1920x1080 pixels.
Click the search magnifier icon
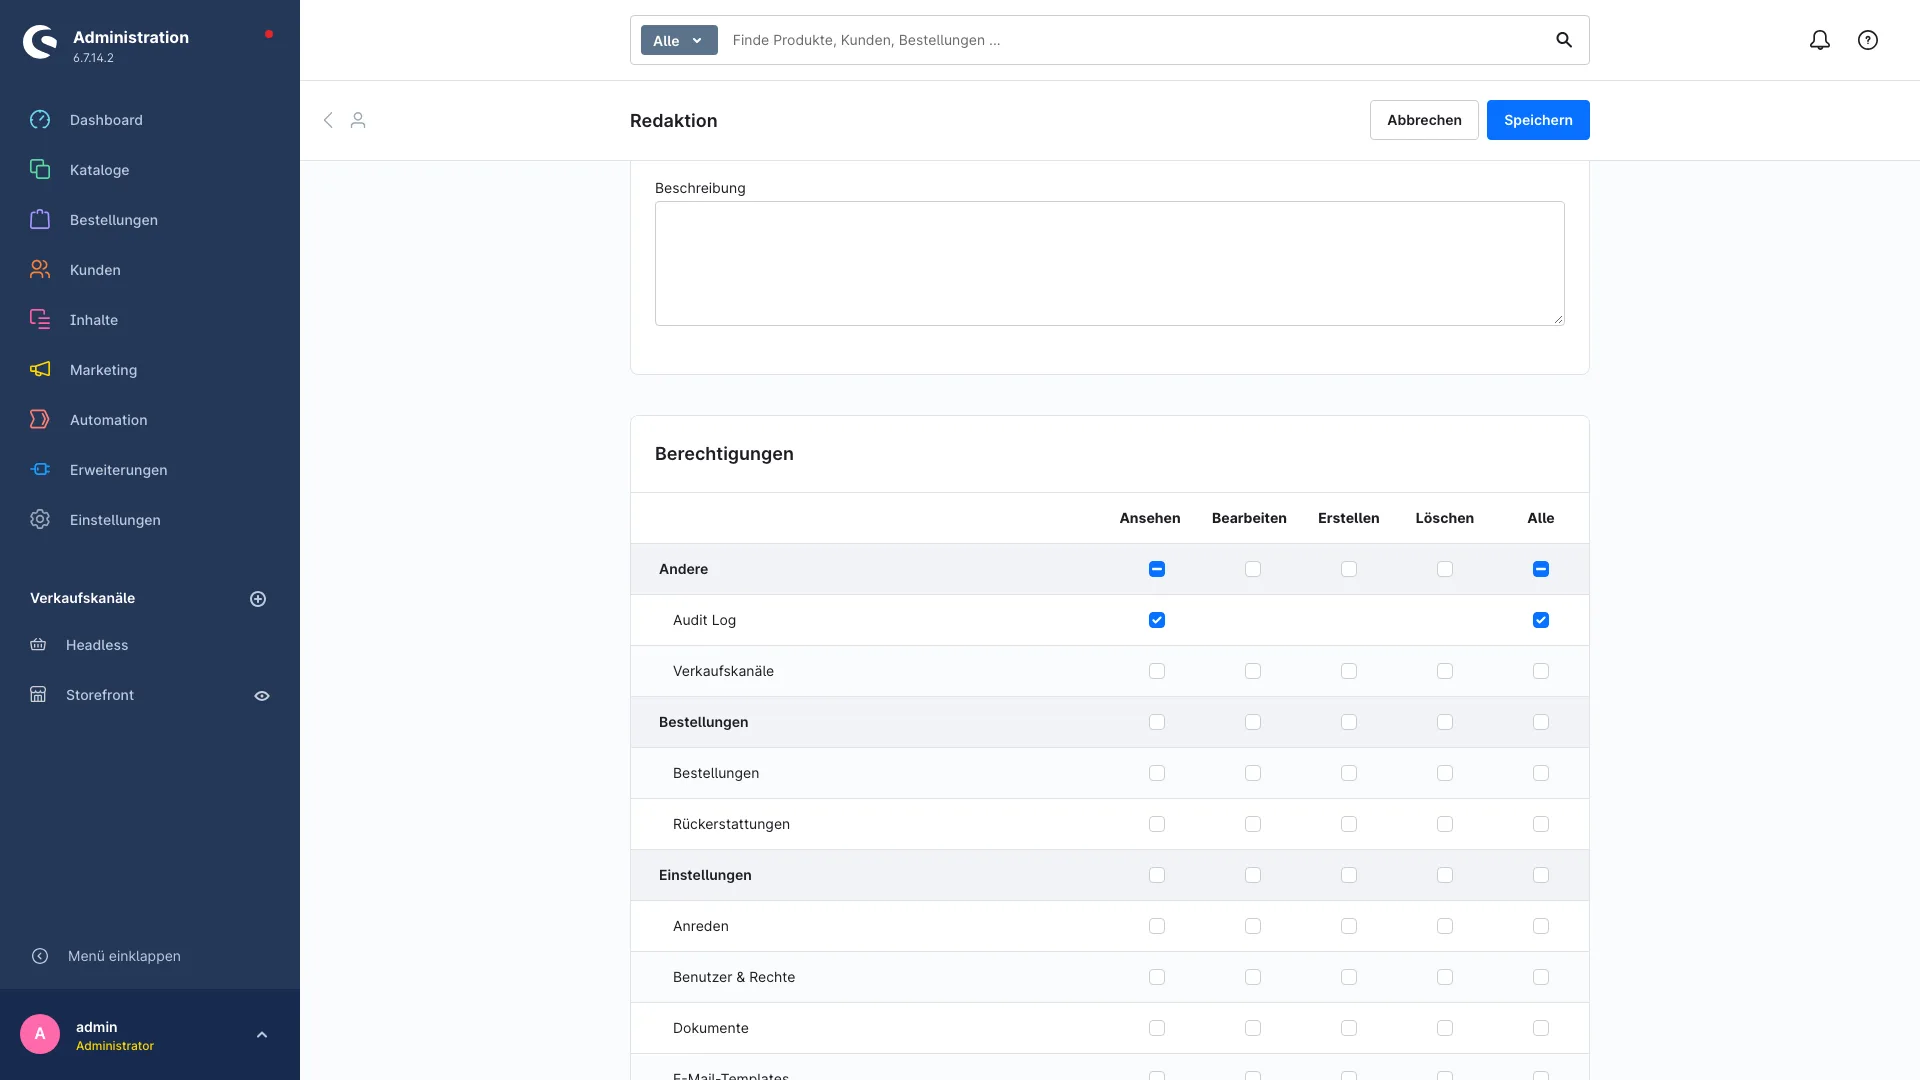[x=1564, y=40]
